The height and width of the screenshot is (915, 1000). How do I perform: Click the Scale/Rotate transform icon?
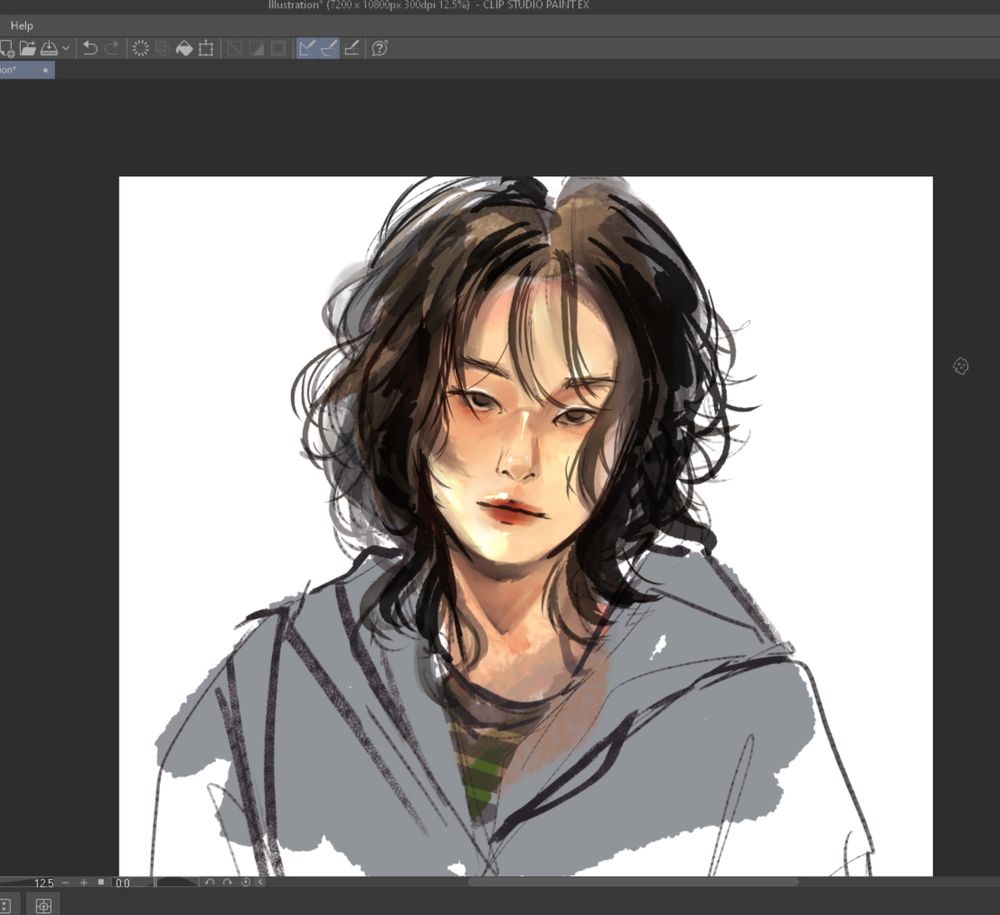[206, 48]
